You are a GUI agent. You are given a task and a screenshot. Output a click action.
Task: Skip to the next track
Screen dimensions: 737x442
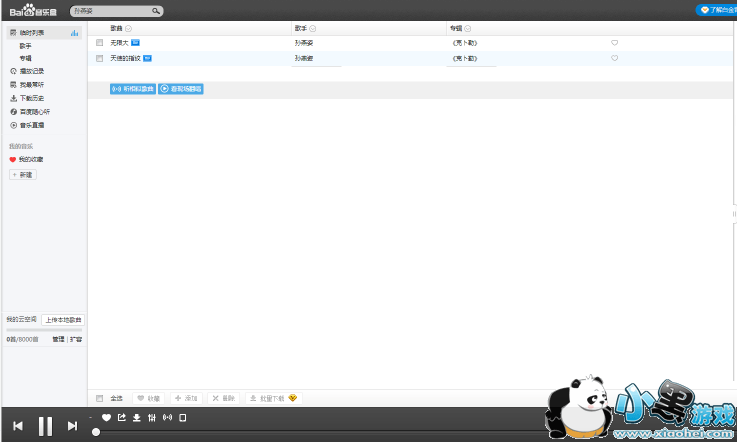point(72,426)
